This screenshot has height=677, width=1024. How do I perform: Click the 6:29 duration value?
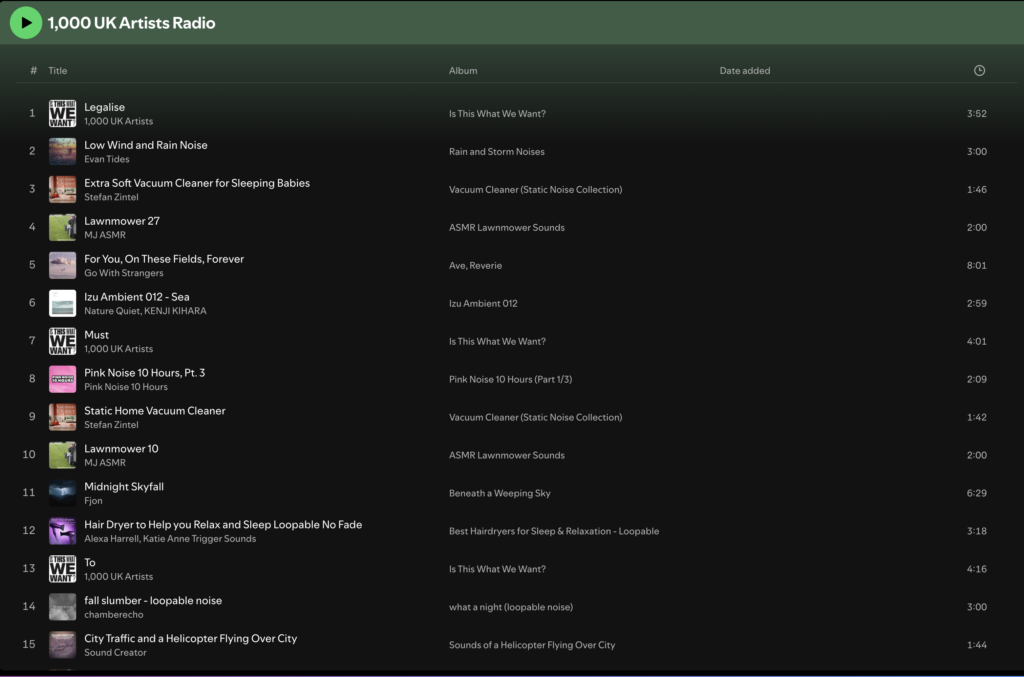(976, 493)
